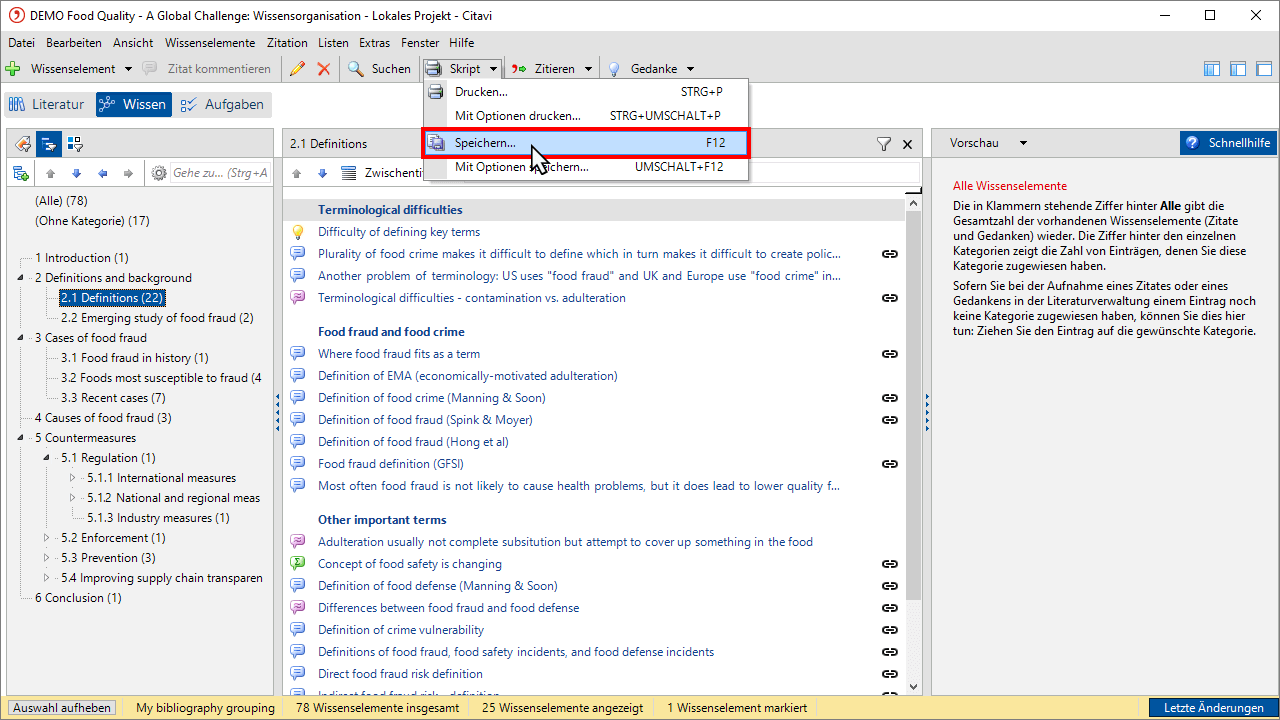This screenshot has height=720, width=1280.
Task: Expand 5.1.1 International measures node
Action: (x=72, y=478)
